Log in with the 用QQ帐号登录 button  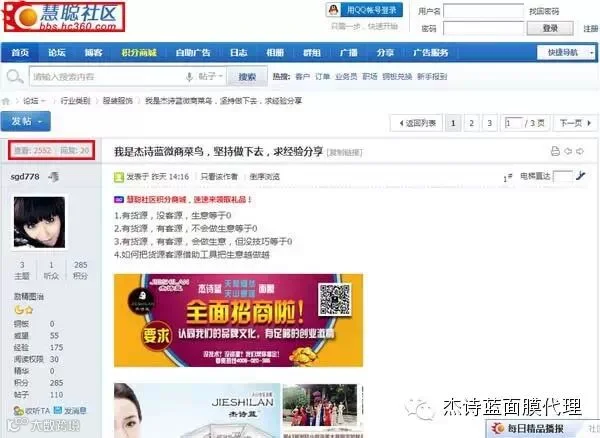(364, 10)
